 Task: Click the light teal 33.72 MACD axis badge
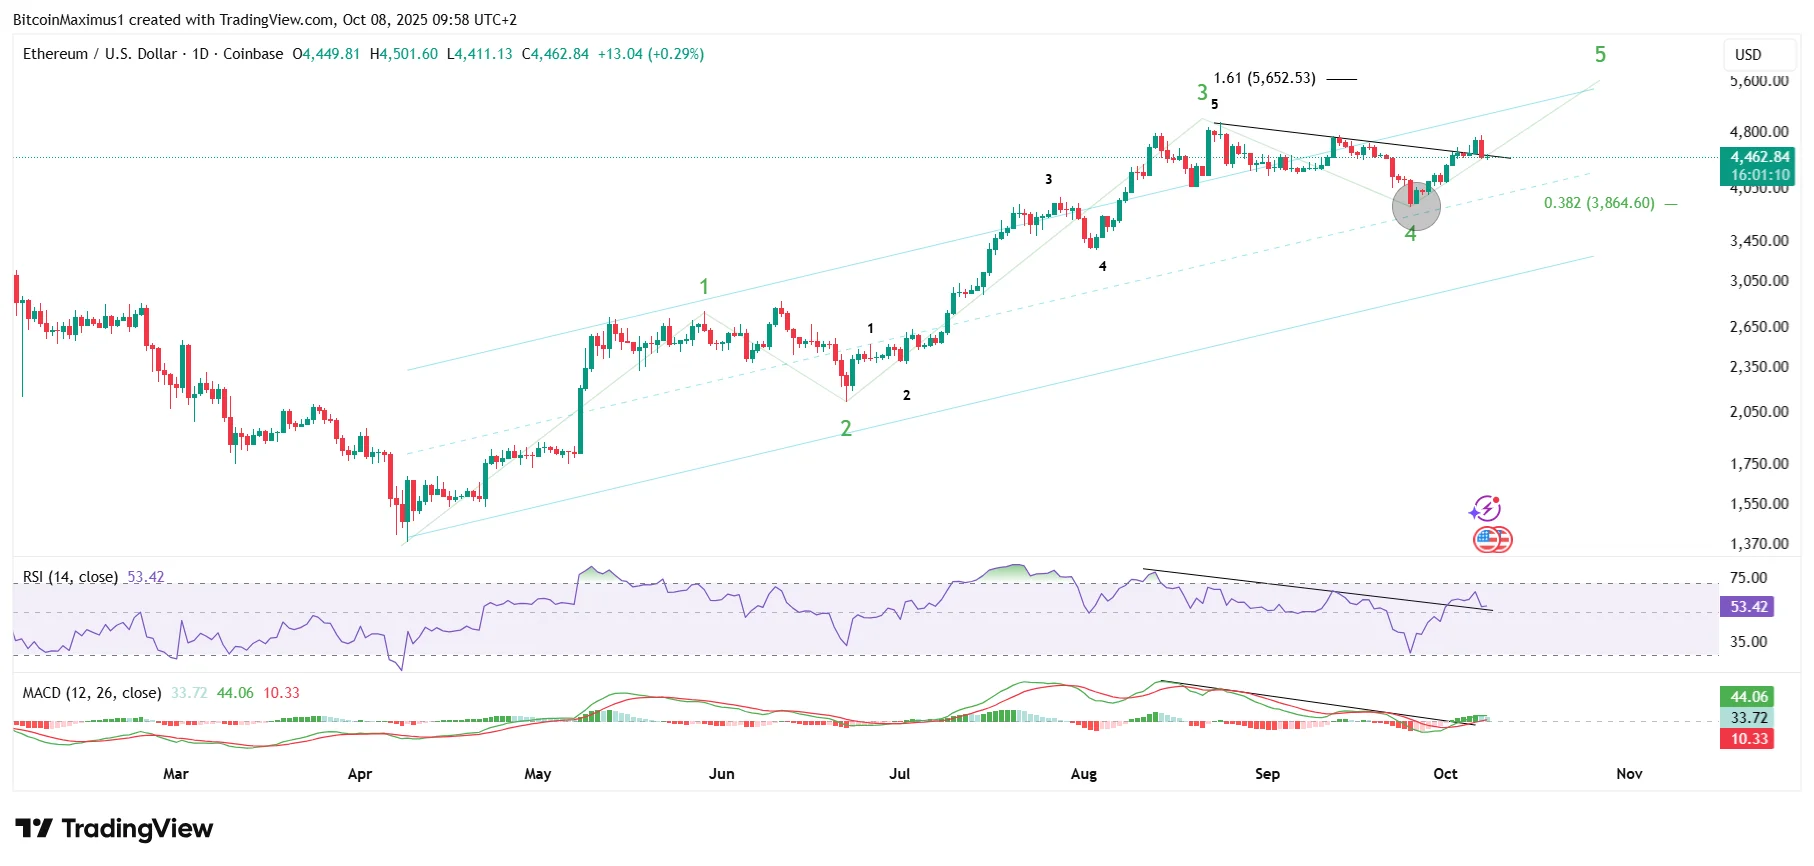pyautogui.click(x=1748, y=718)
